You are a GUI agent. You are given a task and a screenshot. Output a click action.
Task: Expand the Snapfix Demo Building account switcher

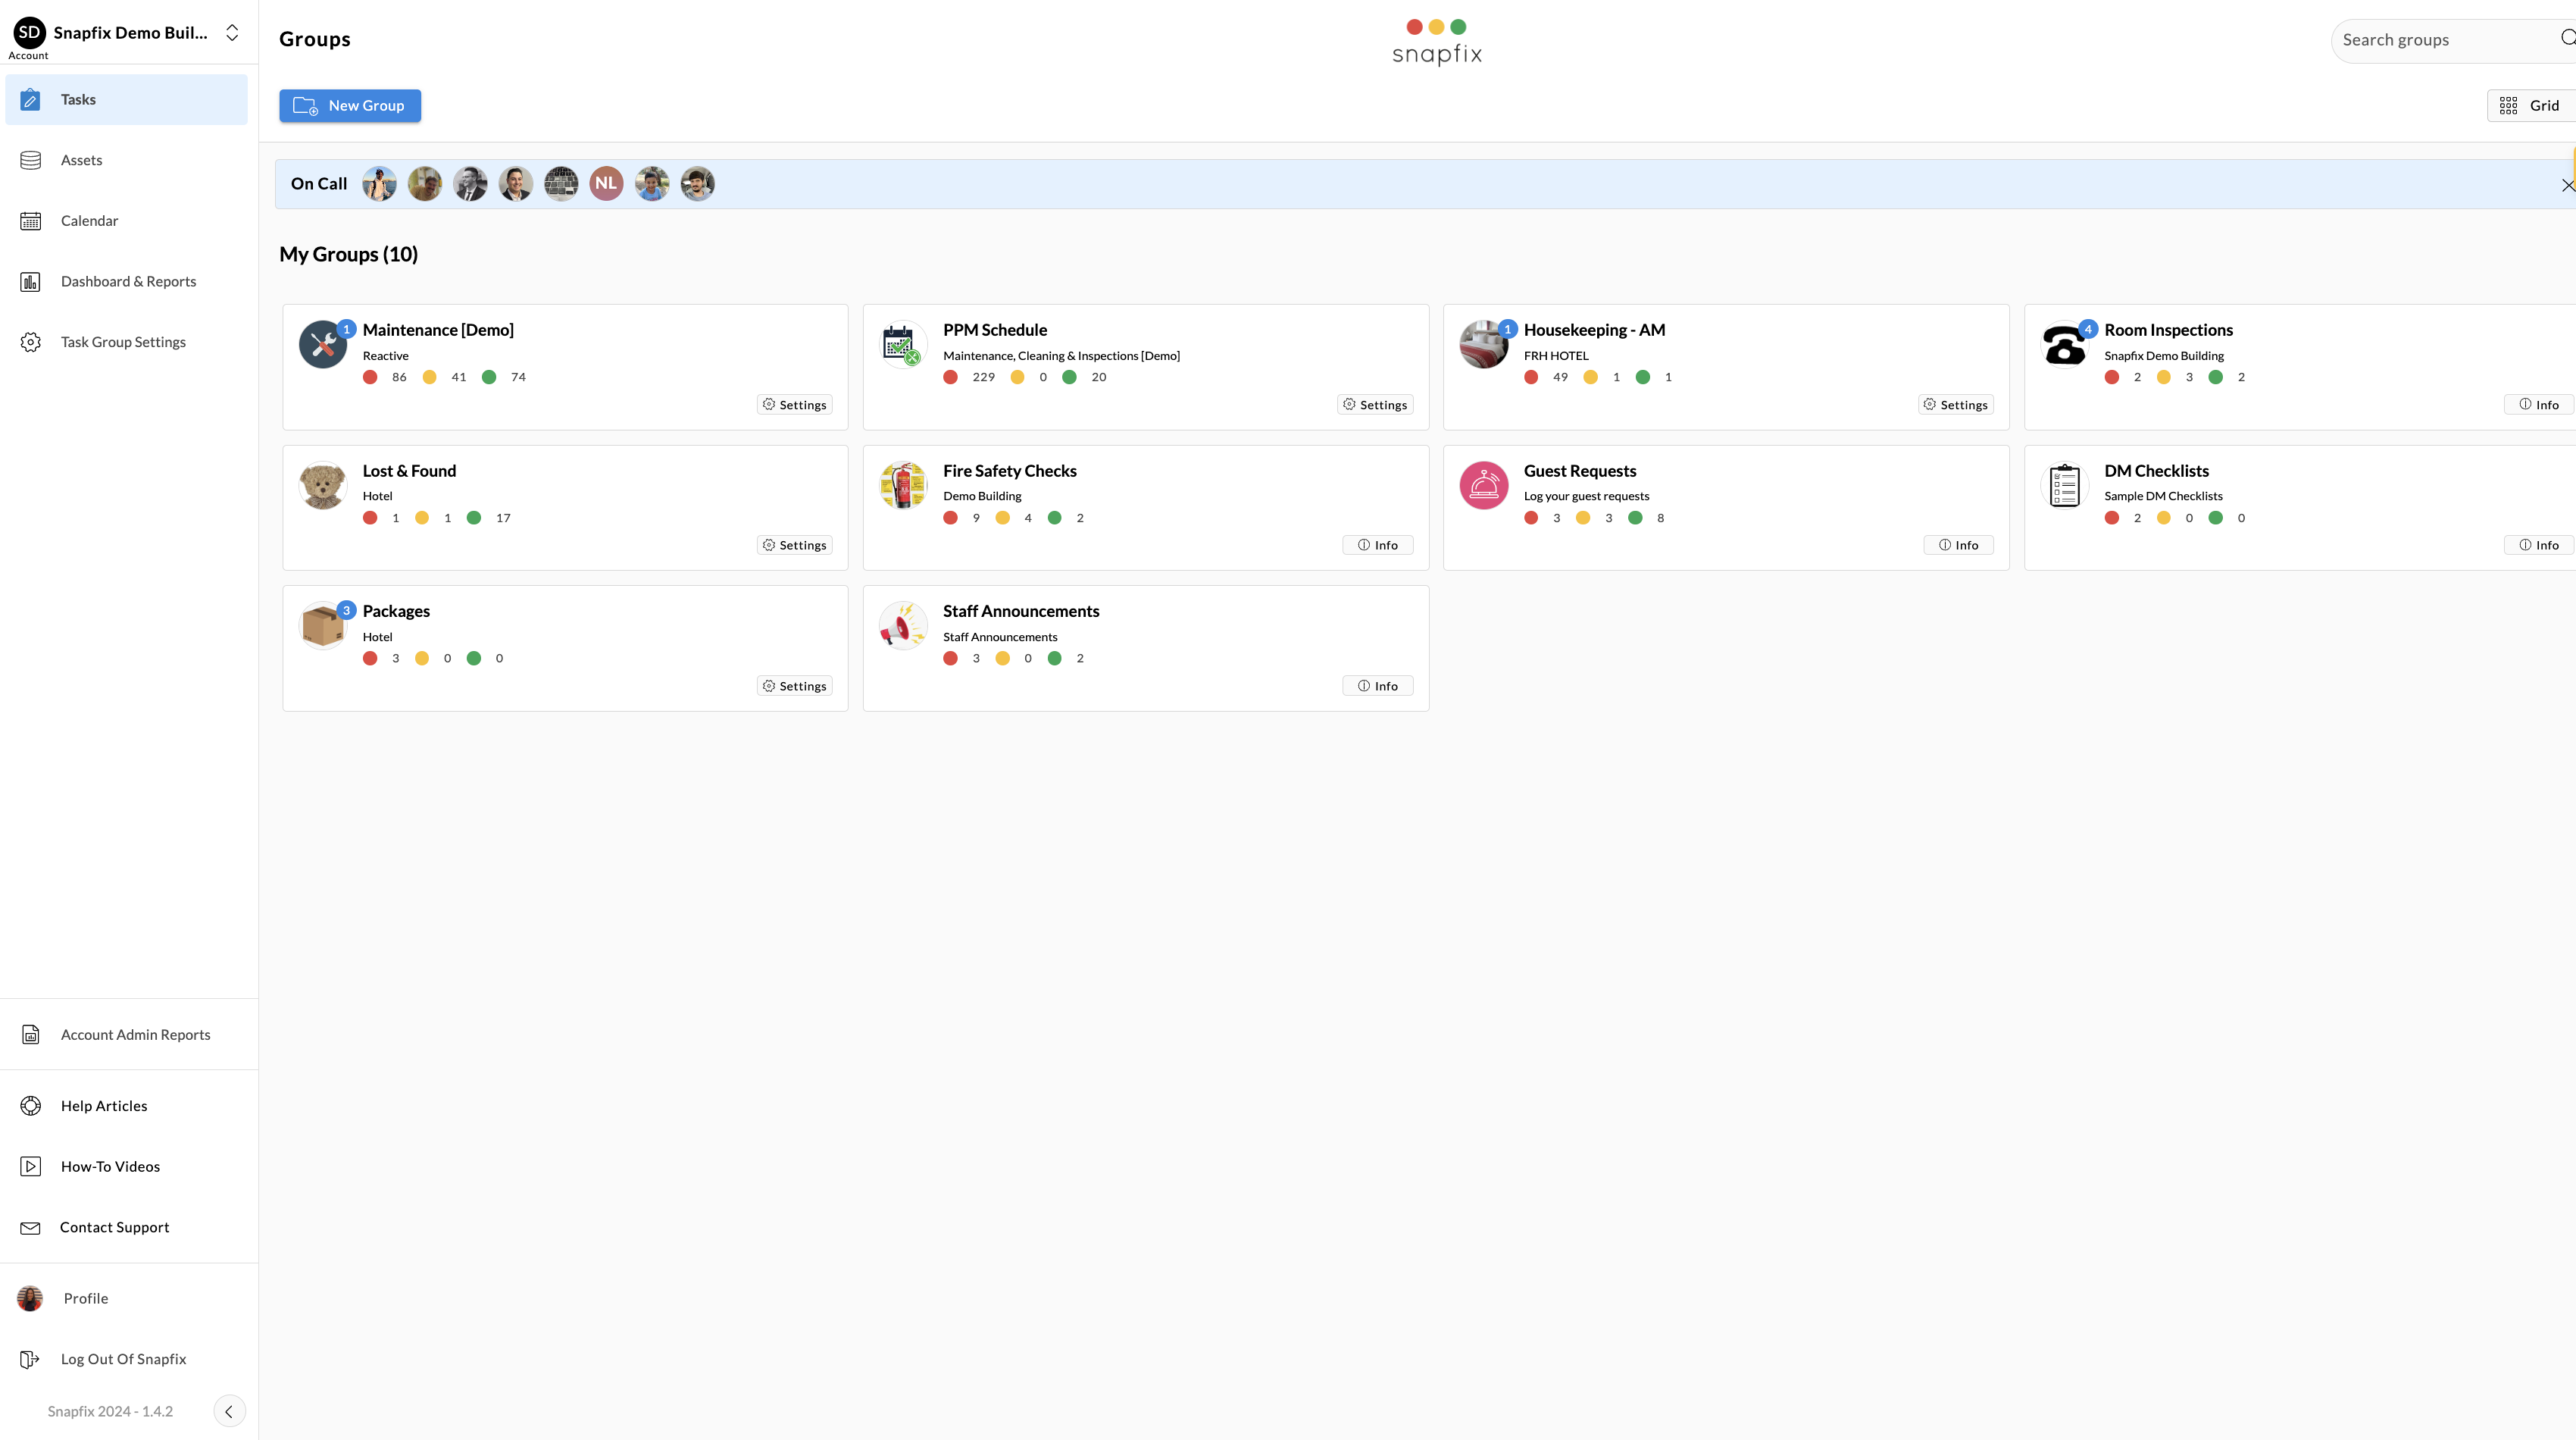pos(232,33)
